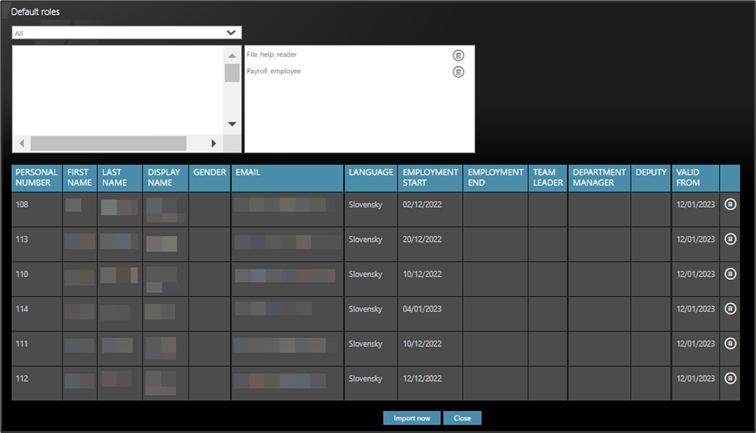Delete row with personal number 112
This screenshot has width=756, height=433.
730,379
